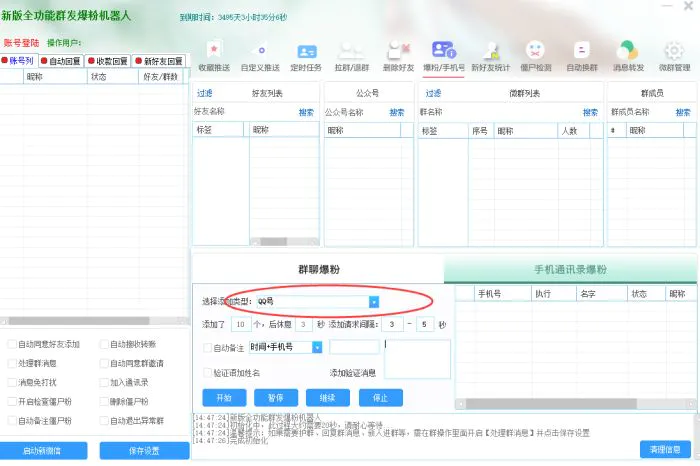This screenshot has width=700, height=466.
Task: Click the phone number table horizontal scrollbar
Action: tap(576, 404)
